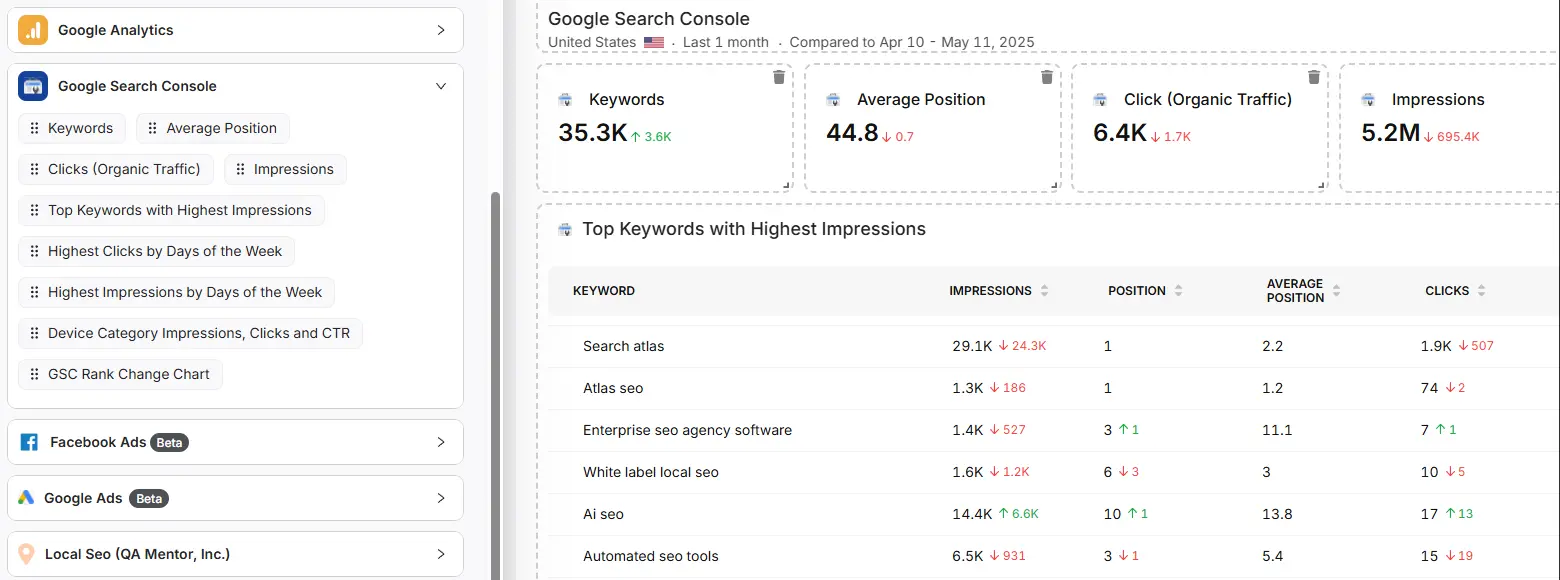Click the Google Ads logo icon

[26, 498]
